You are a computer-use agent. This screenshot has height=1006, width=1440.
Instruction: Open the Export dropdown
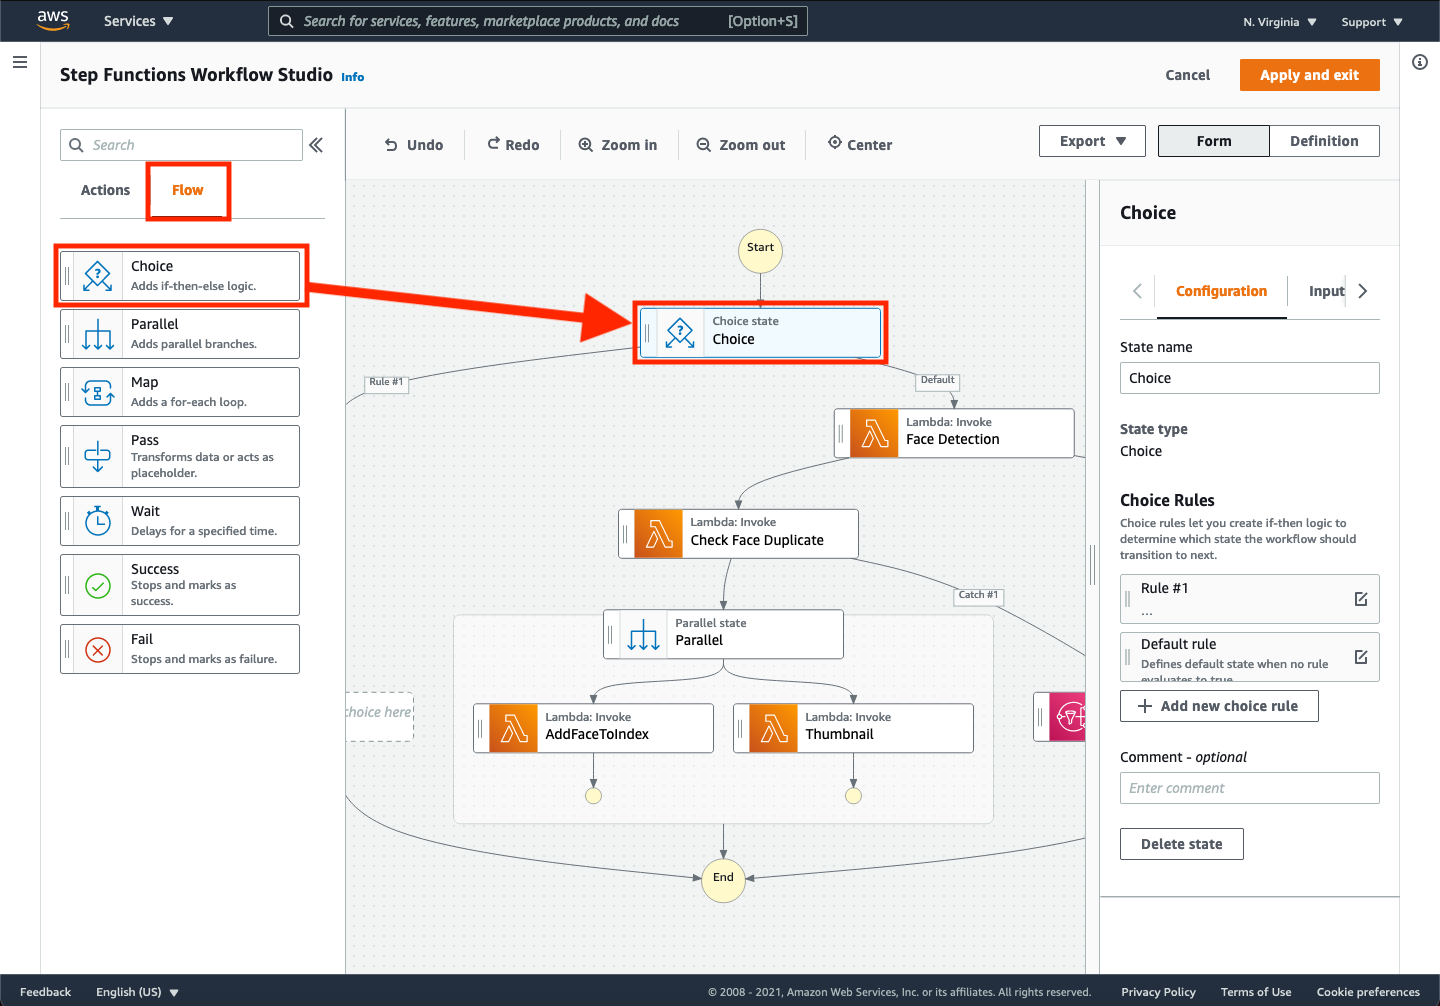click(1093, 141)
